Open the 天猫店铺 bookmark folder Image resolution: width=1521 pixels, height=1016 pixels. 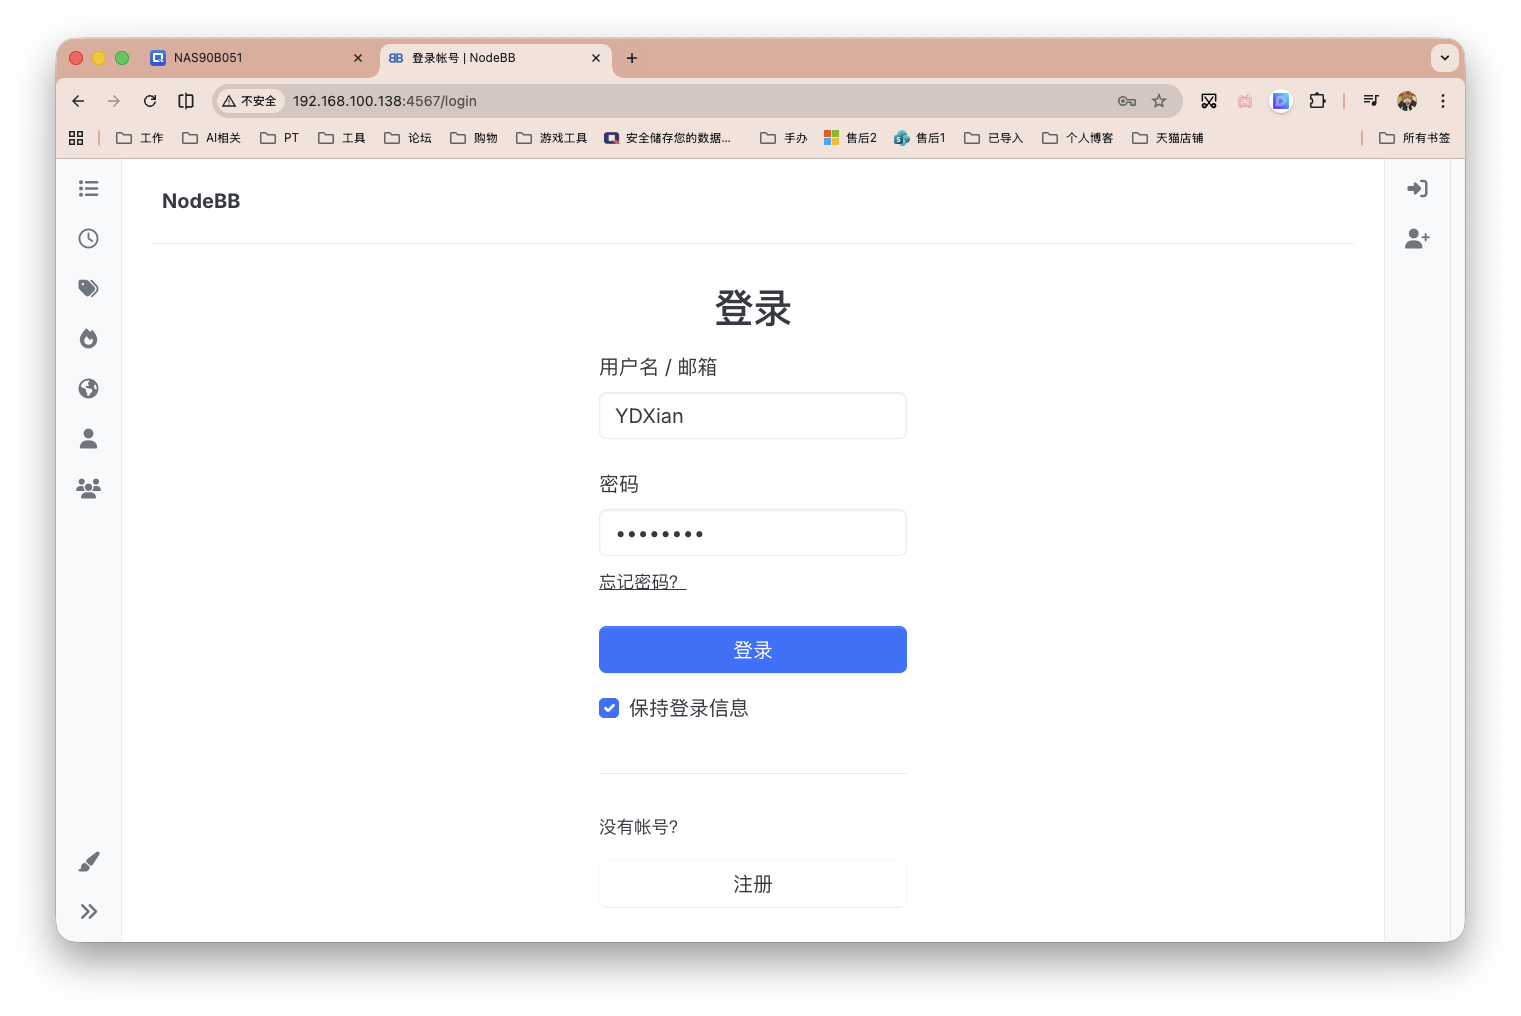(1167, 137)
